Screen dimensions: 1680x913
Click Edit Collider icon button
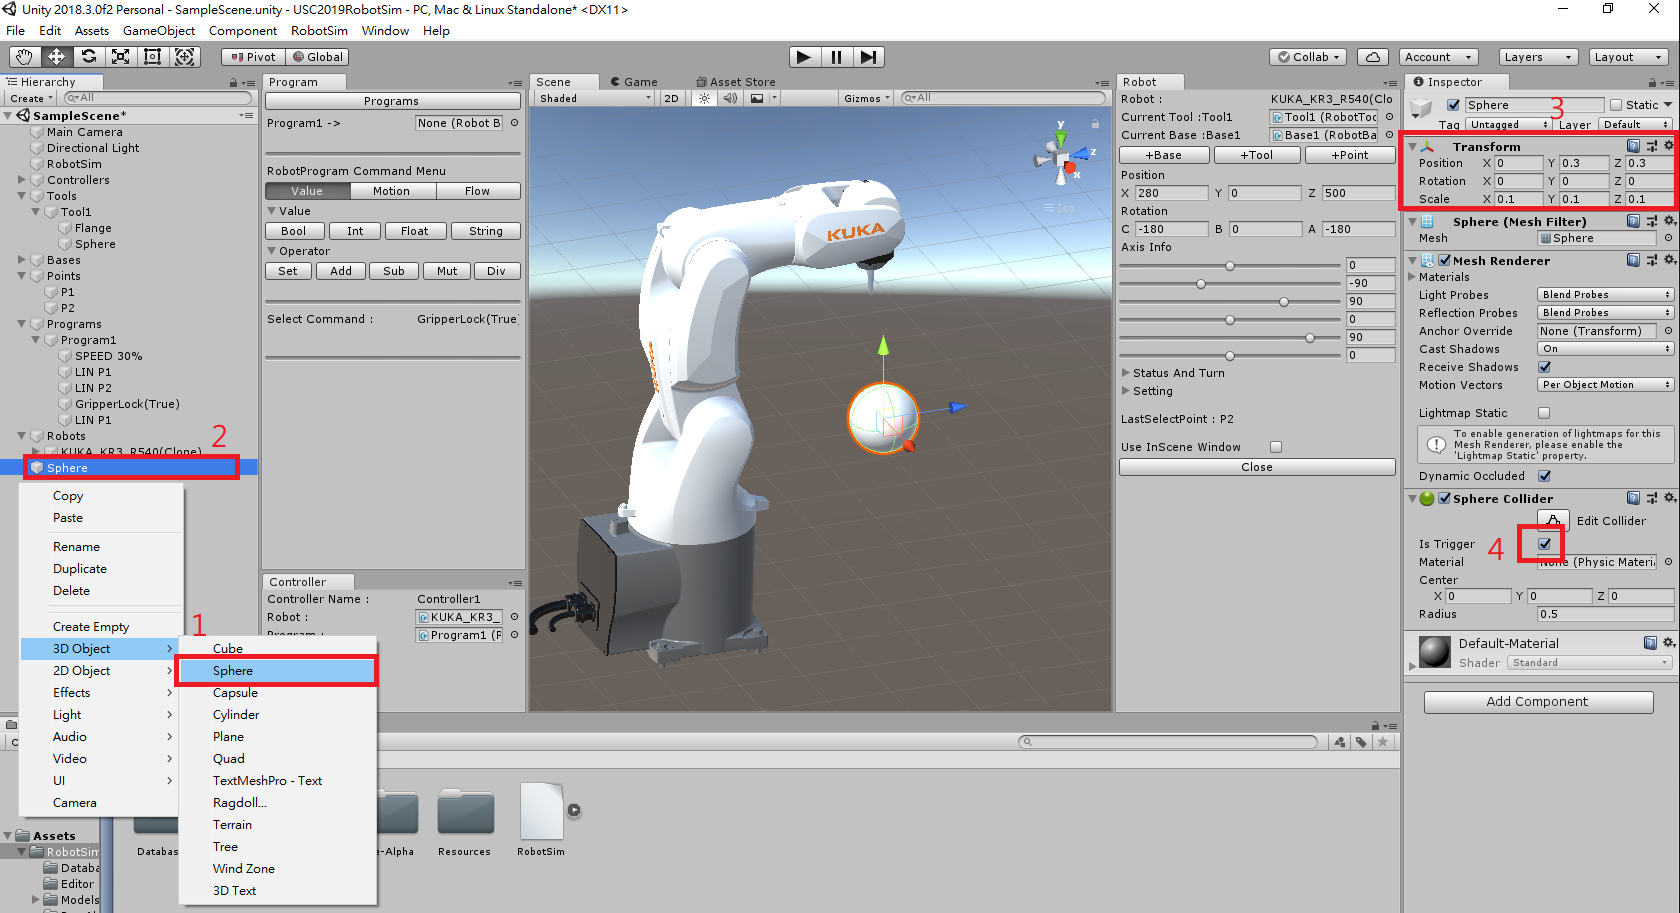click(1553, 520)
